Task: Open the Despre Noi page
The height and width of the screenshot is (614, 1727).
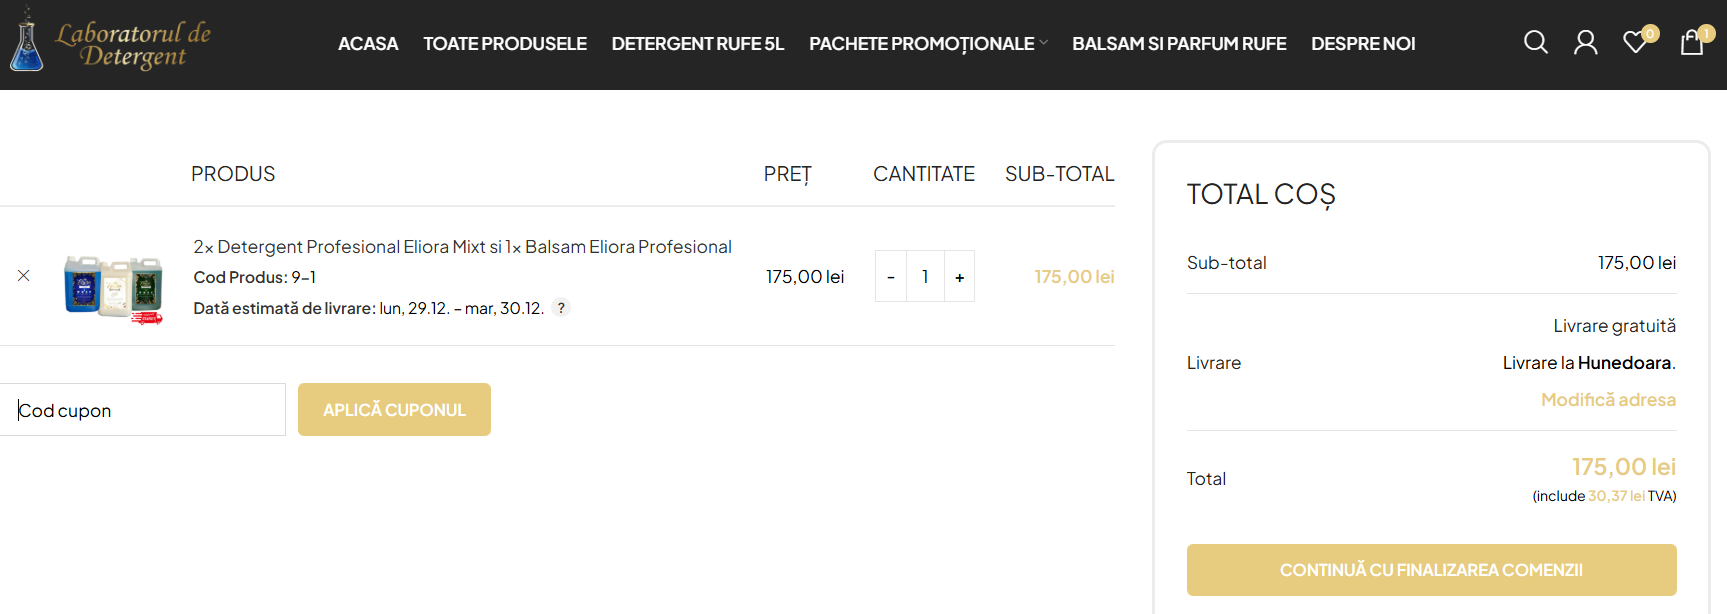Action: coord(1362,44)
